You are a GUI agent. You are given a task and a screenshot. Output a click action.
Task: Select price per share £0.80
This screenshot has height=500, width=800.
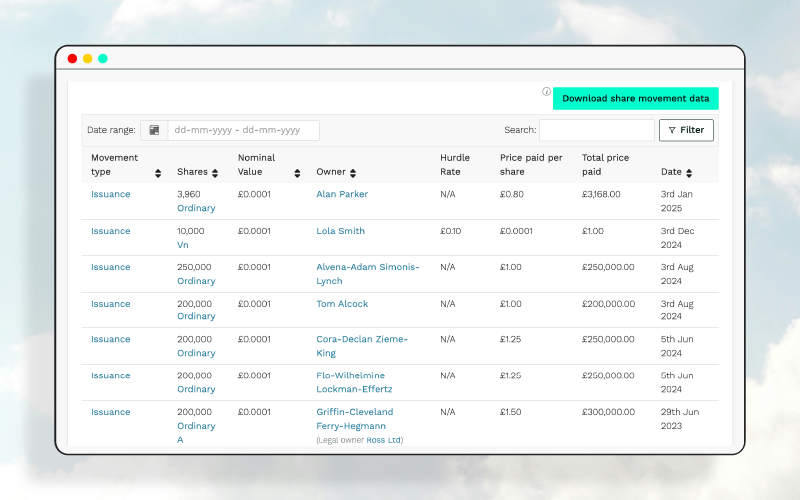(x=512, y=194)
